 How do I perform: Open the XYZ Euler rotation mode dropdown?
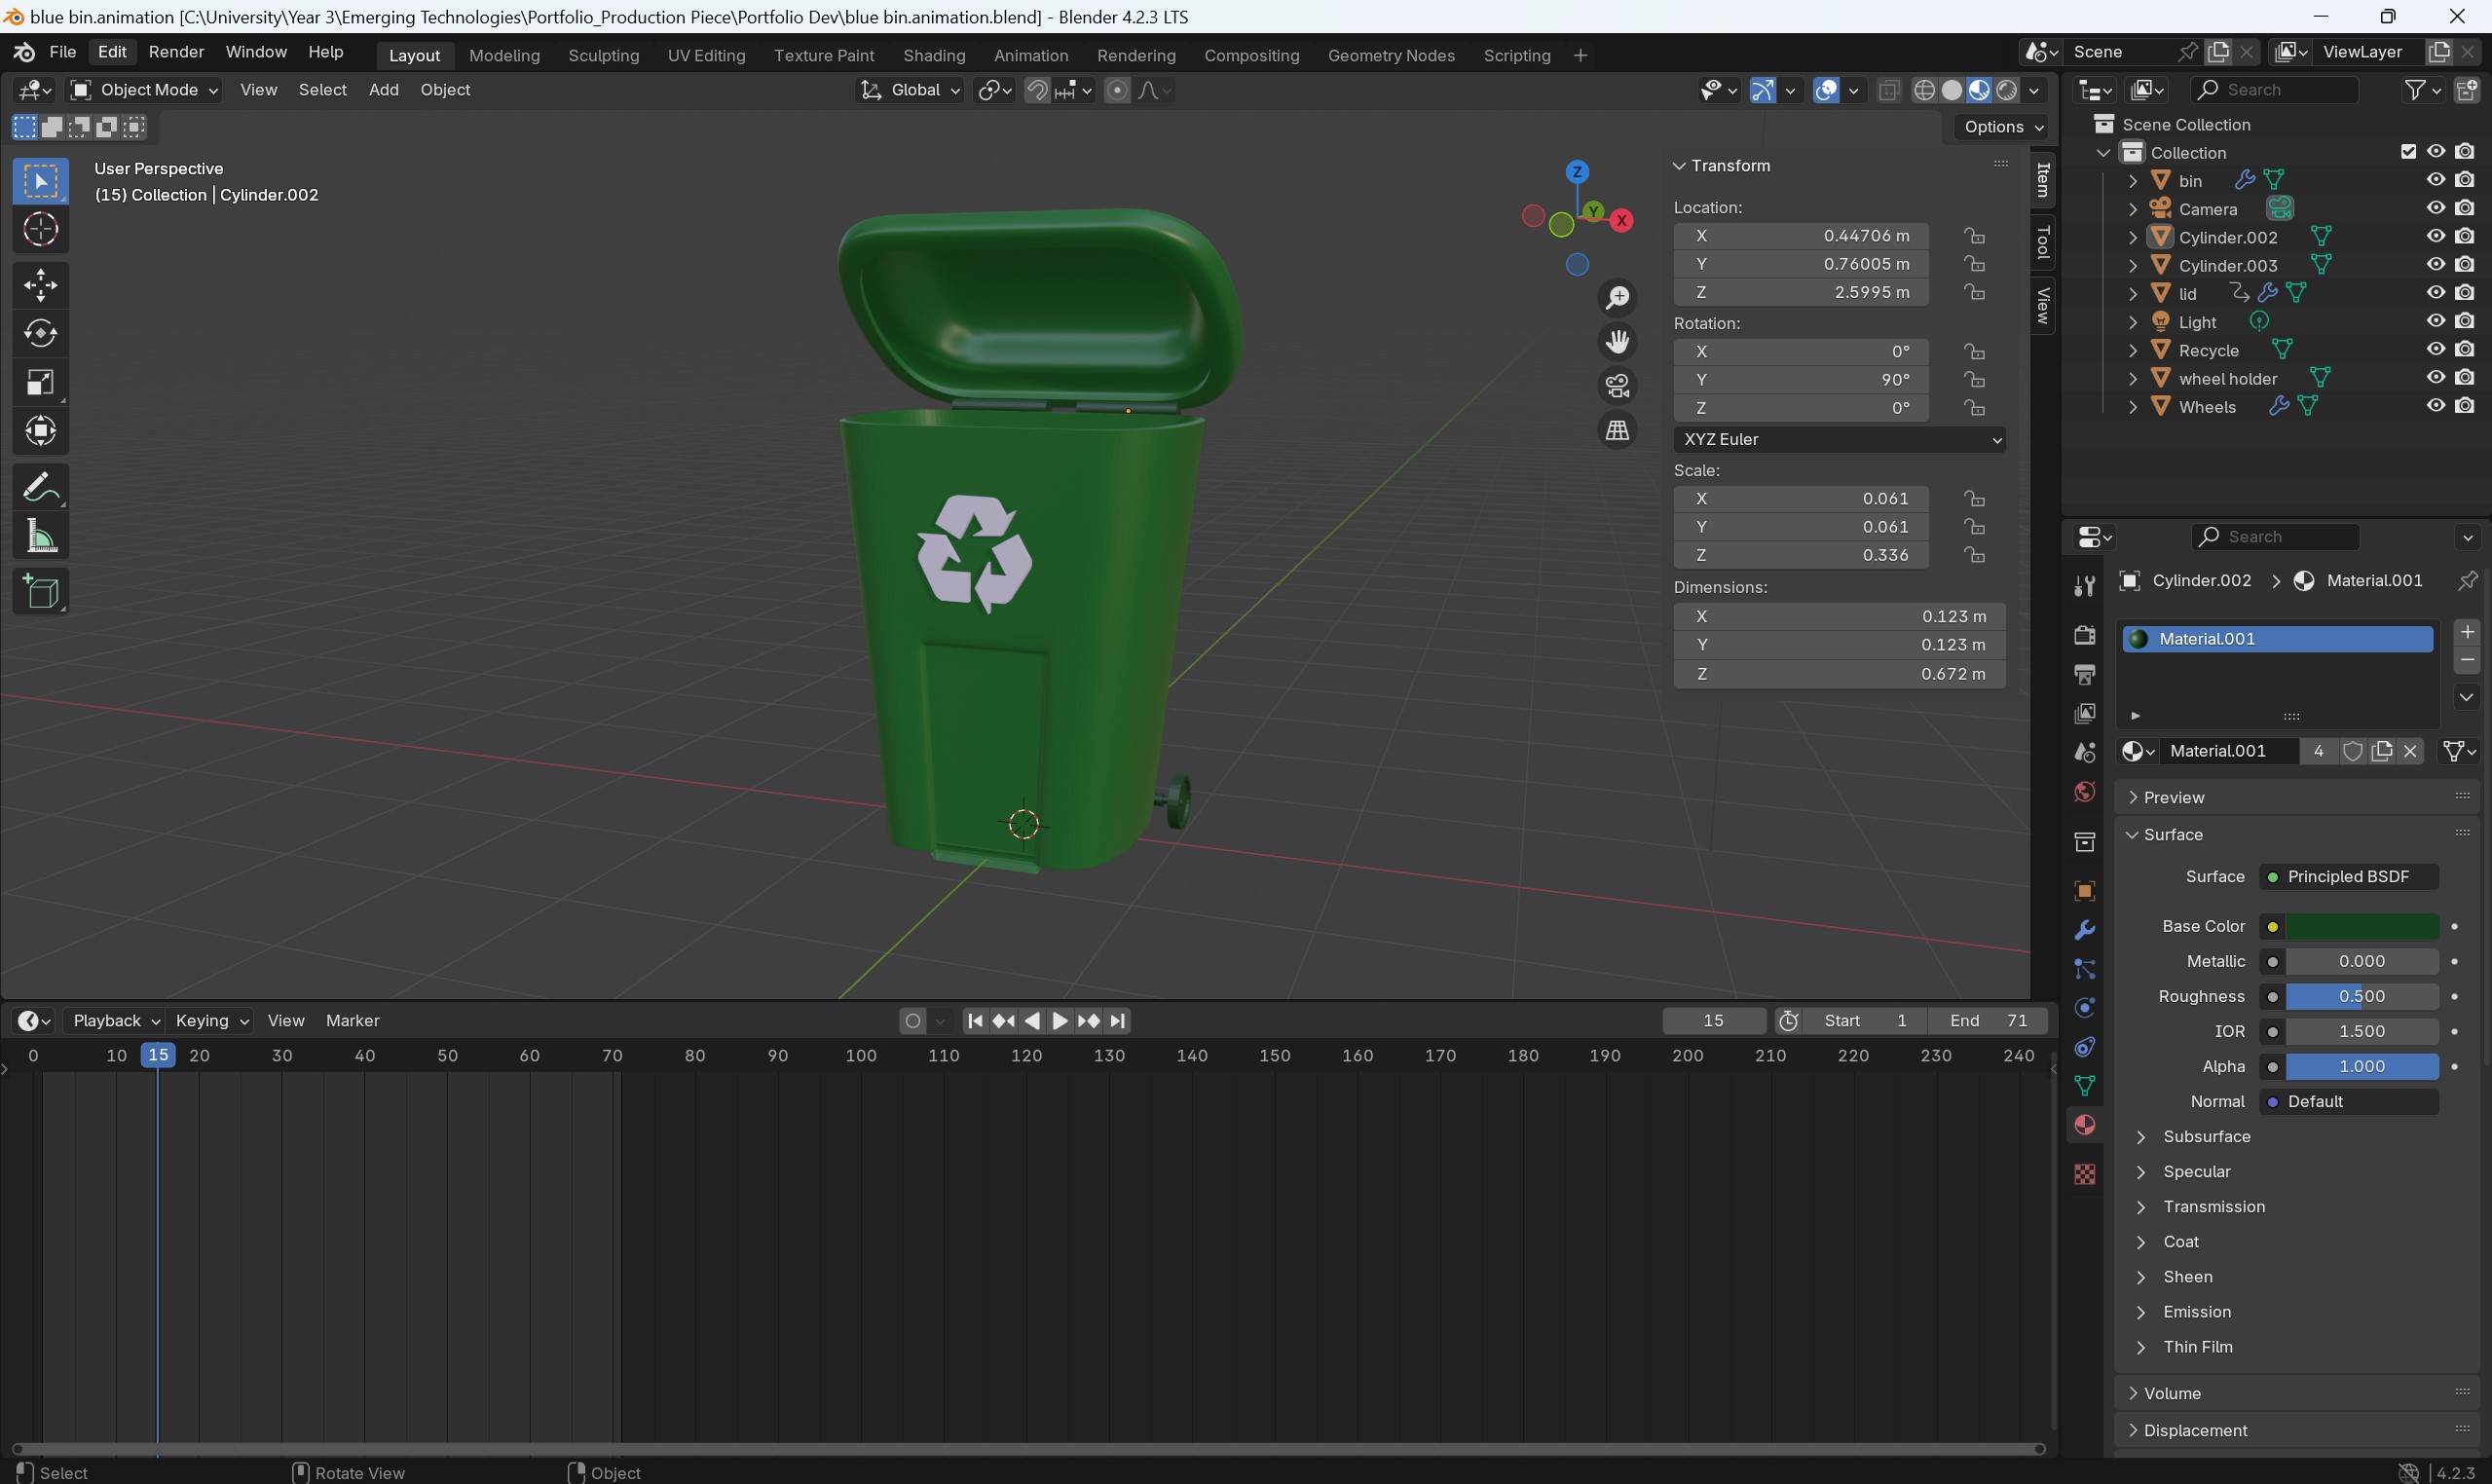1838,440
